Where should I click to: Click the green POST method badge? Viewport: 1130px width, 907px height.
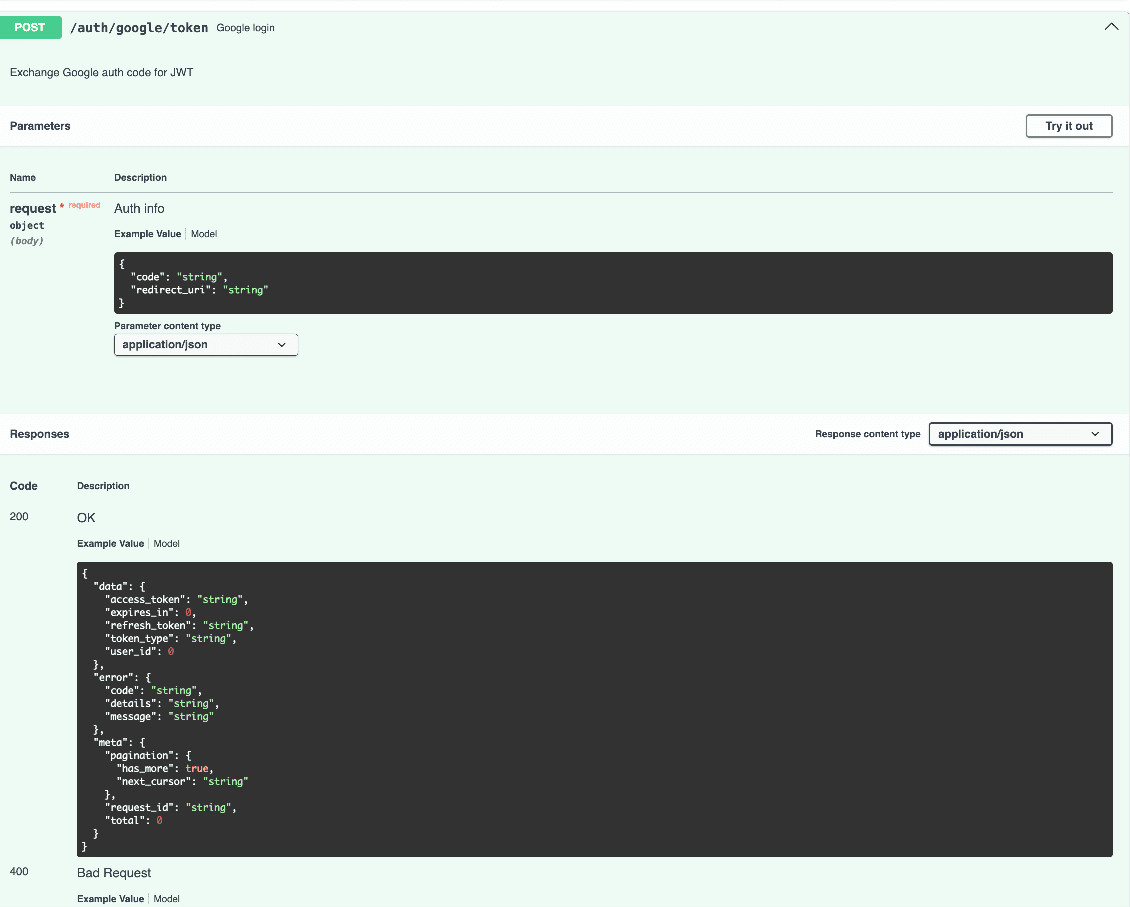(30, 27)
